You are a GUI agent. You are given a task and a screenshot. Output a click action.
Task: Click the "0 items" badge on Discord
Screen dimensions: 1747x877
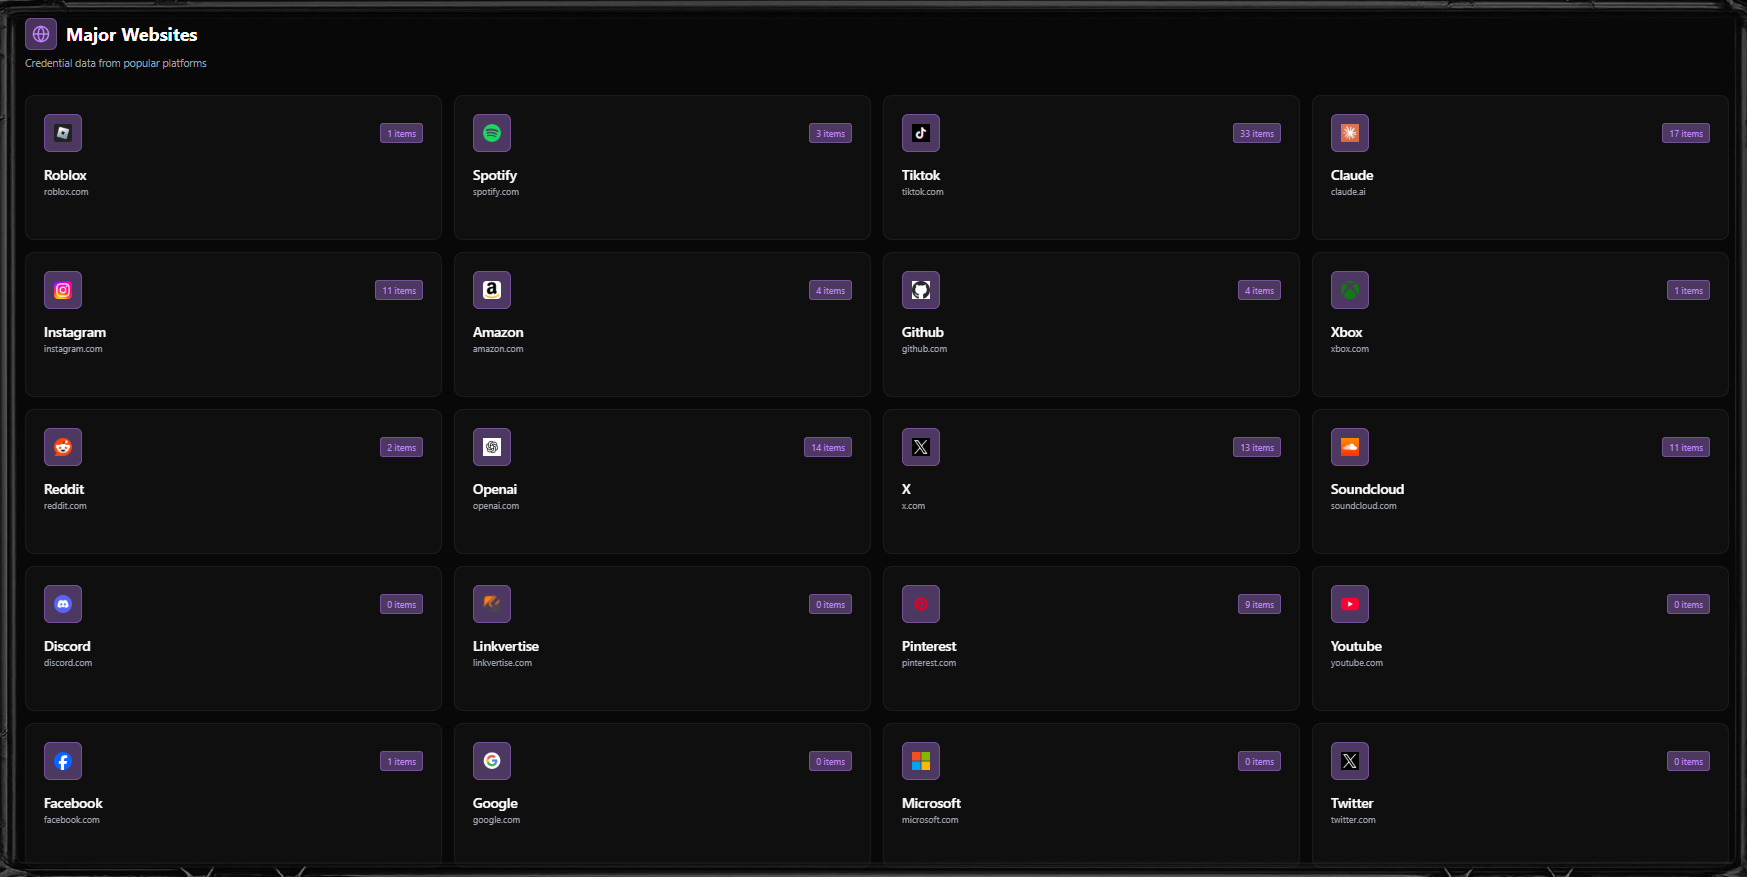402,605
